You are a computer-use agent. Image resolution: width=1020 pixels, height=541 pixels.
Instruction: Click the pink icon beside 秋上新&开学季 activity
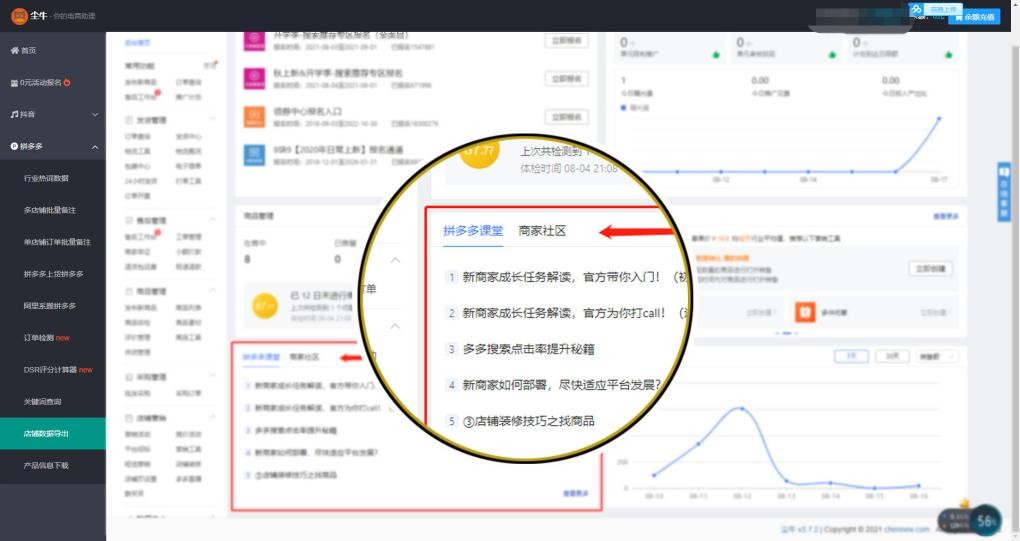point(254,78)
